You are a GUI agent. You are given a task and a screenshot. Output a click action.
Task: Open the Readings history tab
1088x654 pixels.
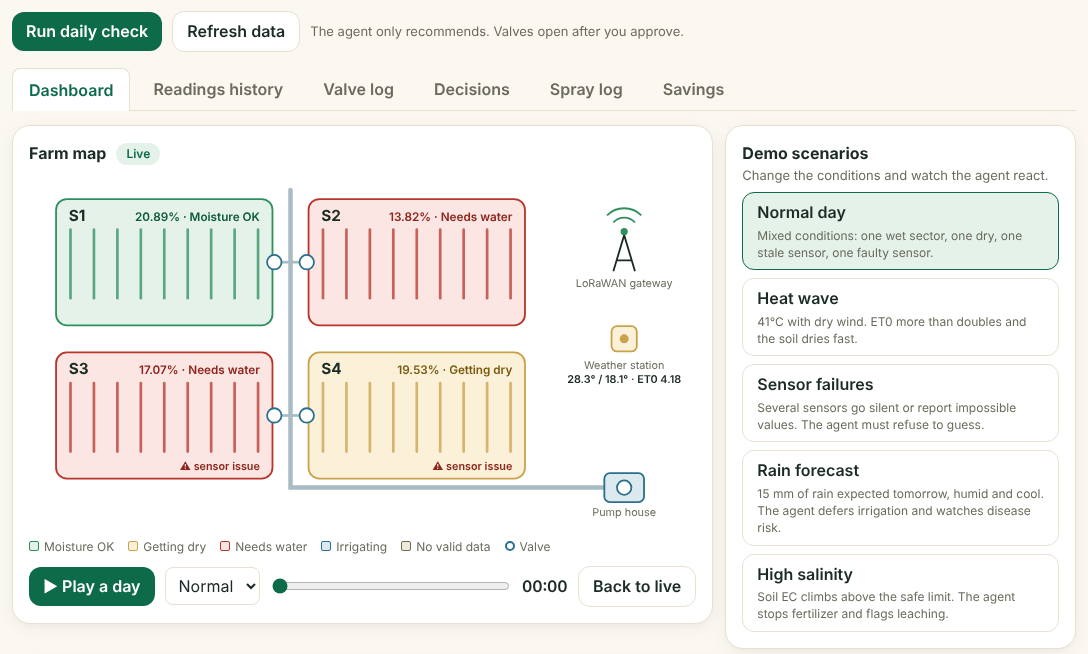coord(218,89)
